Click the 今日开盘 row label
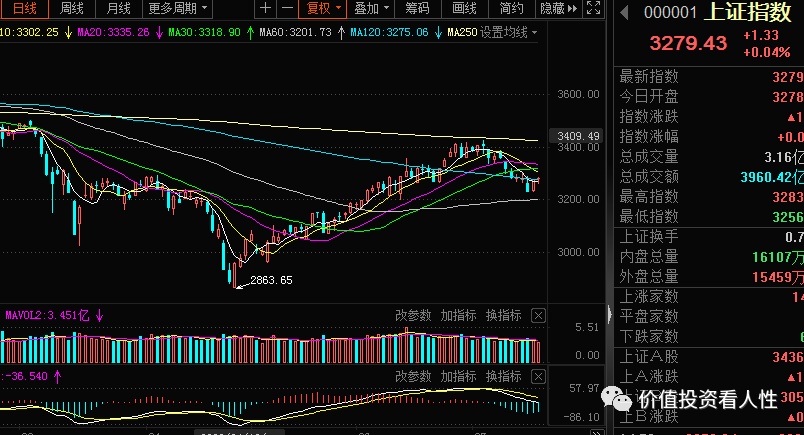The height and width of the screenshot is (435, 804). (x=649, y=96)
